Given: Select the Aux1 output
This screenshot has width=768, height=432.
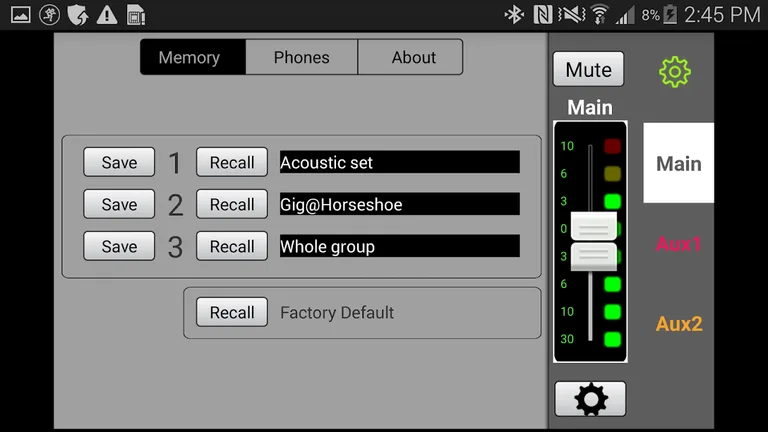Looking at the screenshot, I should 678,243.
